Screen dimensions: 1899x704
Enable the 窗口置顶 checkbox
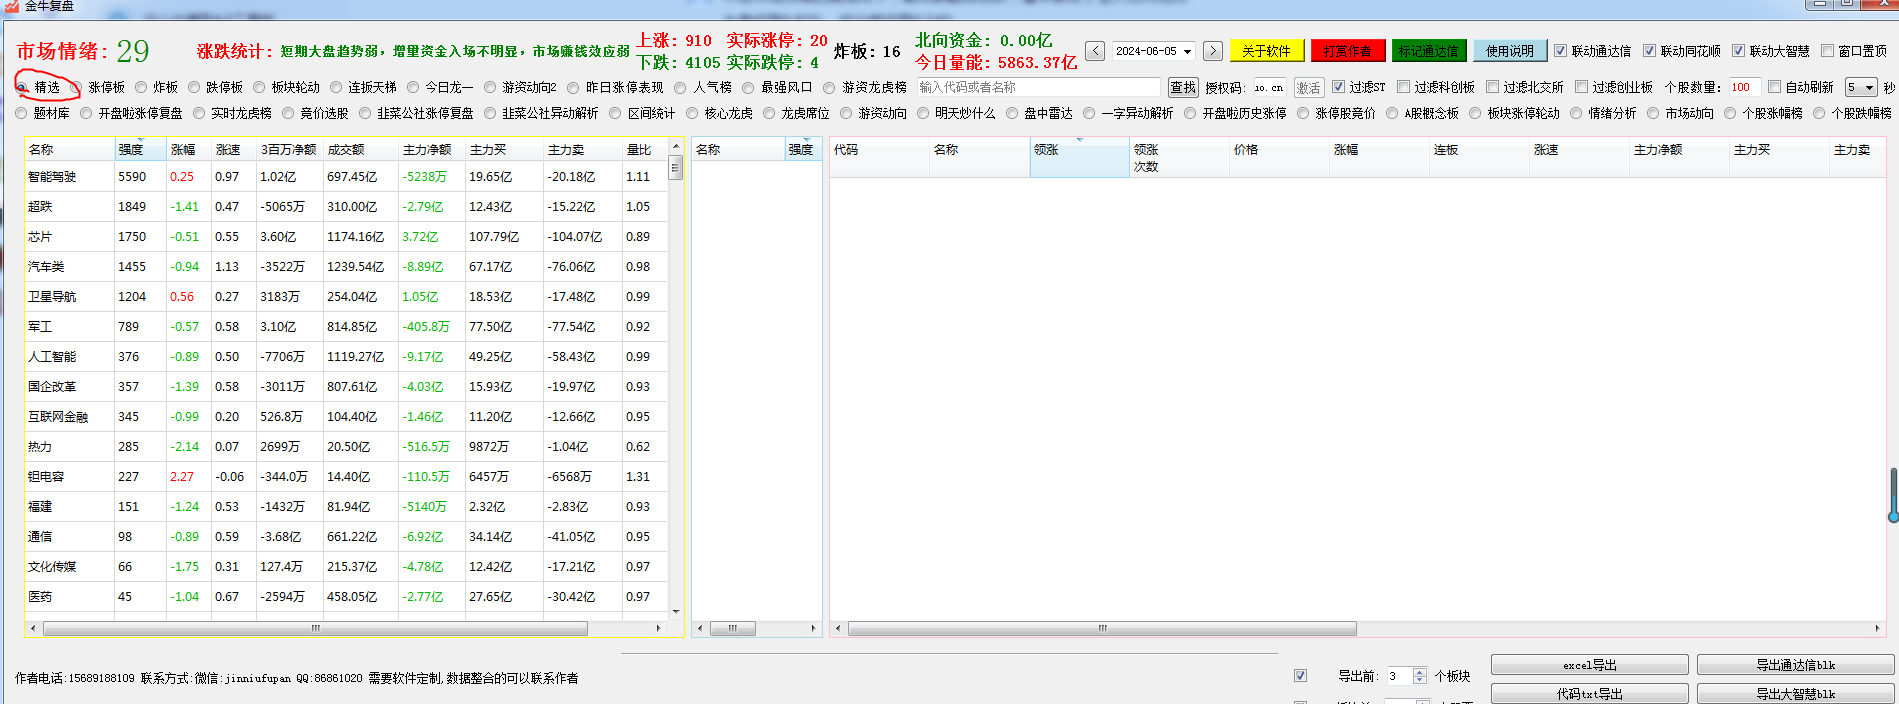tap(1827, 51)
